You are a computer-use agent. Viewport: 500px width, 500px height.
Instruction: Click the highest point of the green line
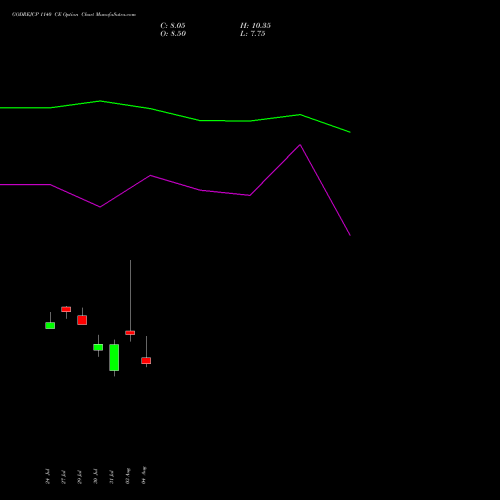pos(100,101)
